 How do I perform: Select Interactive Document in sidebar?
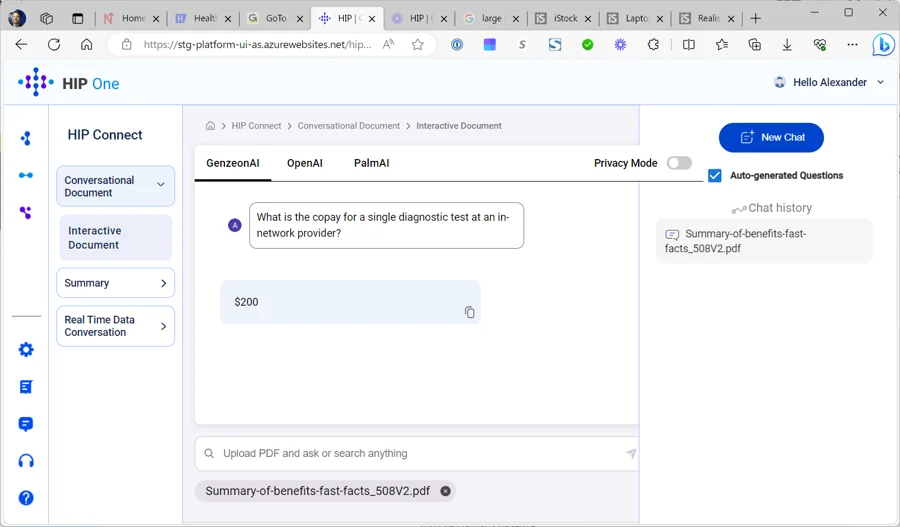point(115,238)
